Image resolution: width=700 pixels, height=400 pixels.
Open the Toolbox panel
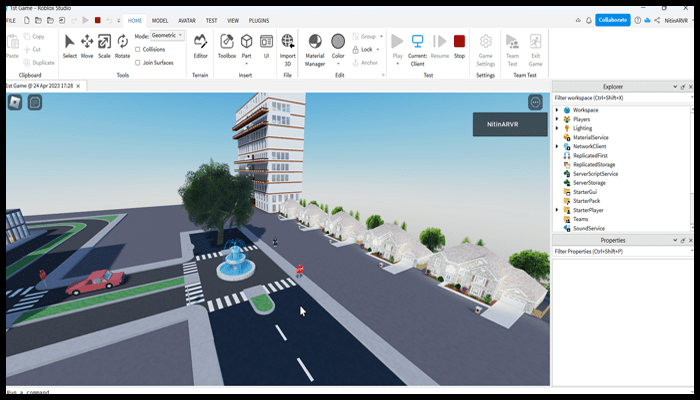(227, 46)
